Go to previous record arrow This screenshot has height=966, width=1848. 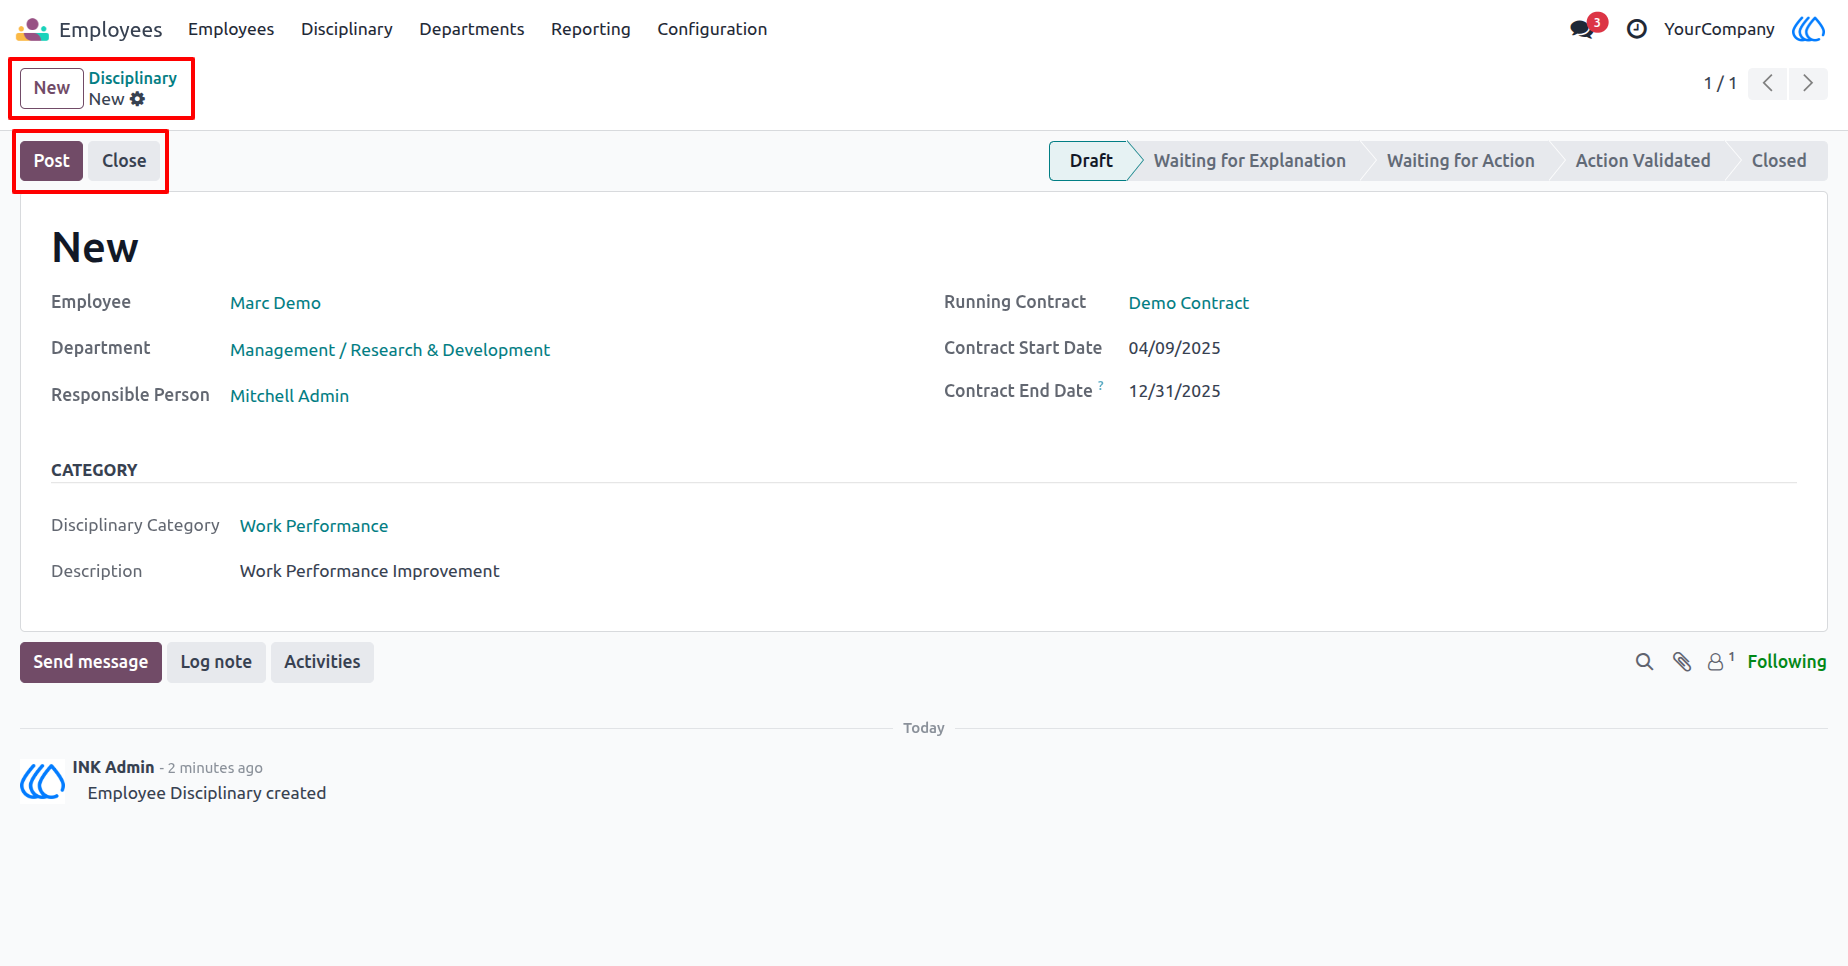tap(1767, 83)
